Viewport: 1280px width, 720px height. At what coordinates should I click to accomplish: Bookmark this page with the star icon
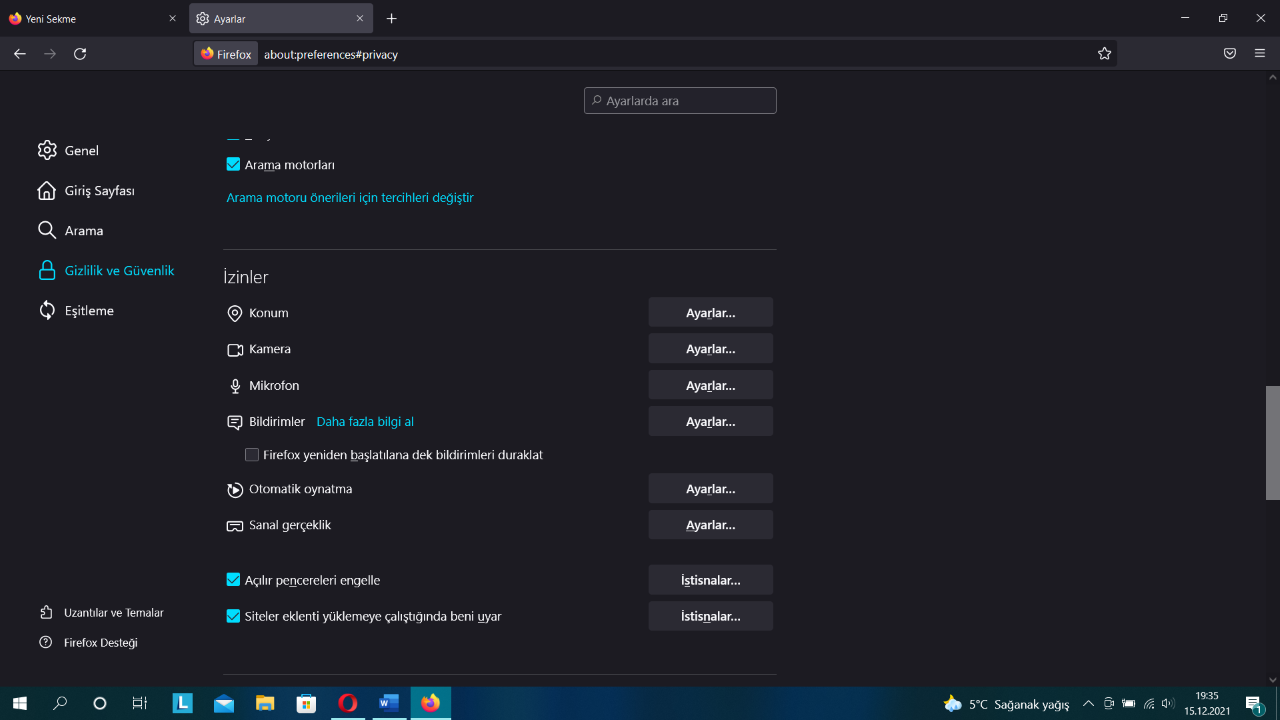1104,54
